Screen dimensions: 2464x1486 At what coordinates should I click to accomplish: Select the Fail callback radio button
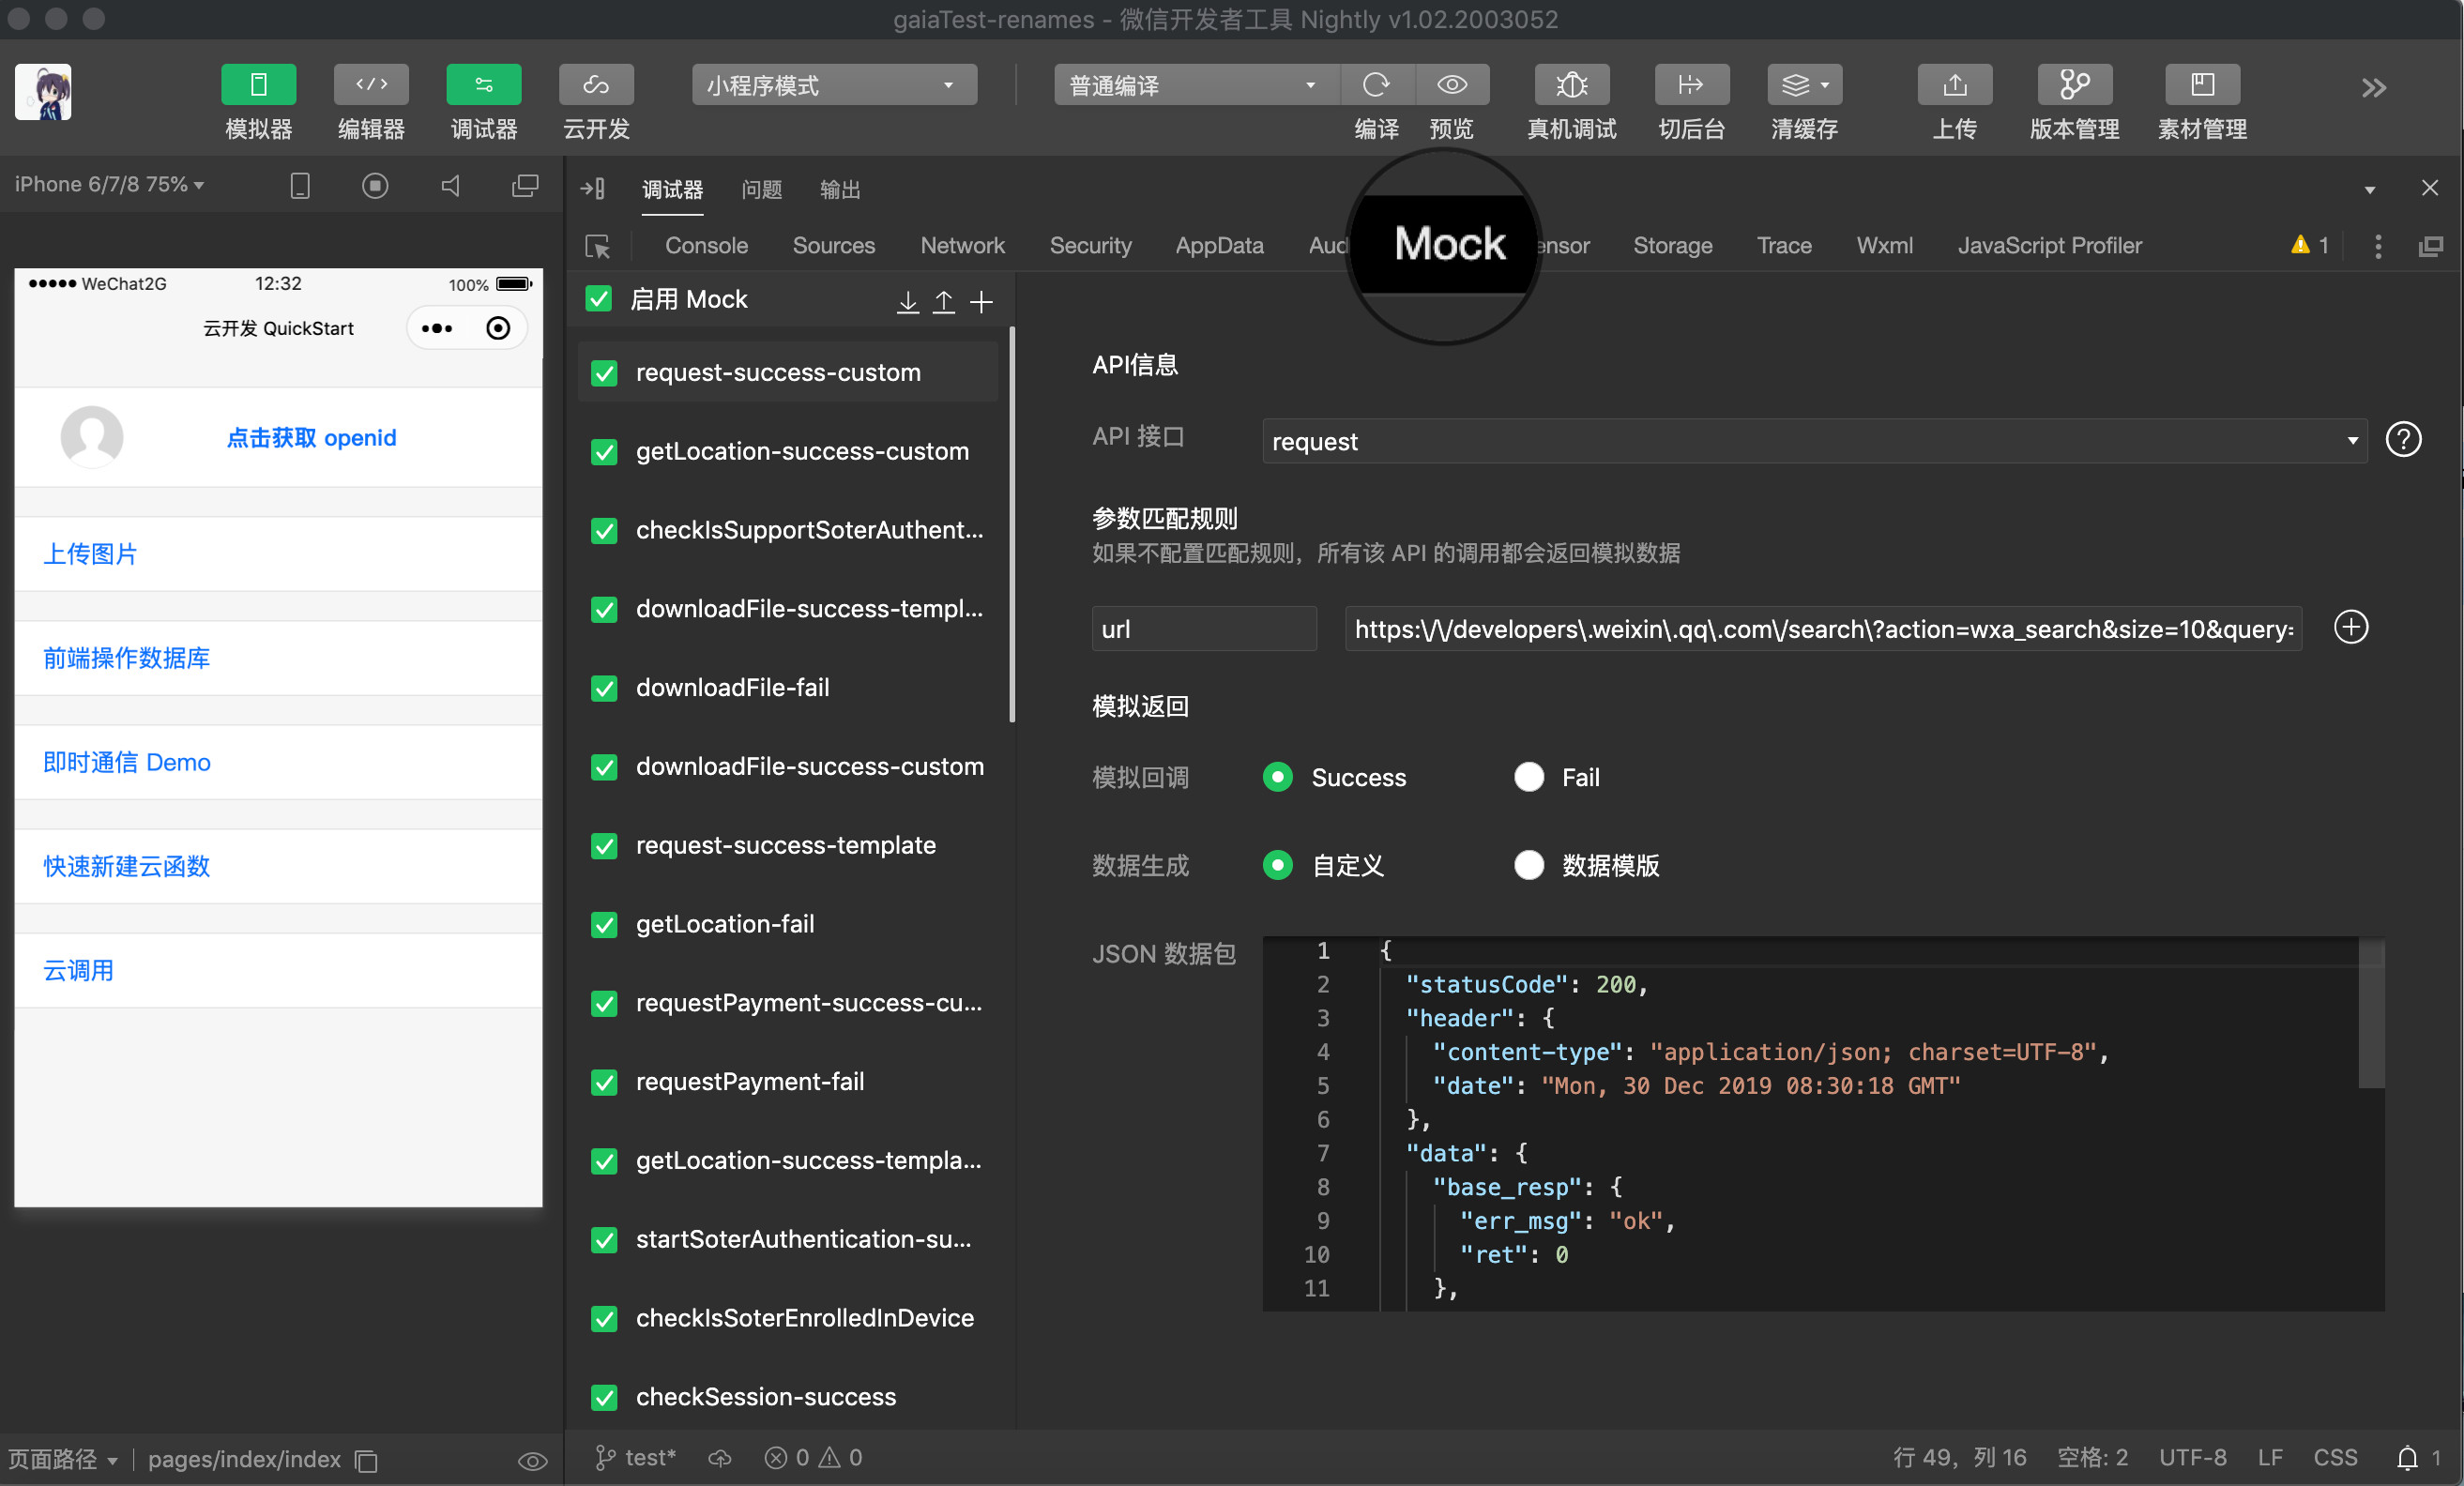(1528, 777)
